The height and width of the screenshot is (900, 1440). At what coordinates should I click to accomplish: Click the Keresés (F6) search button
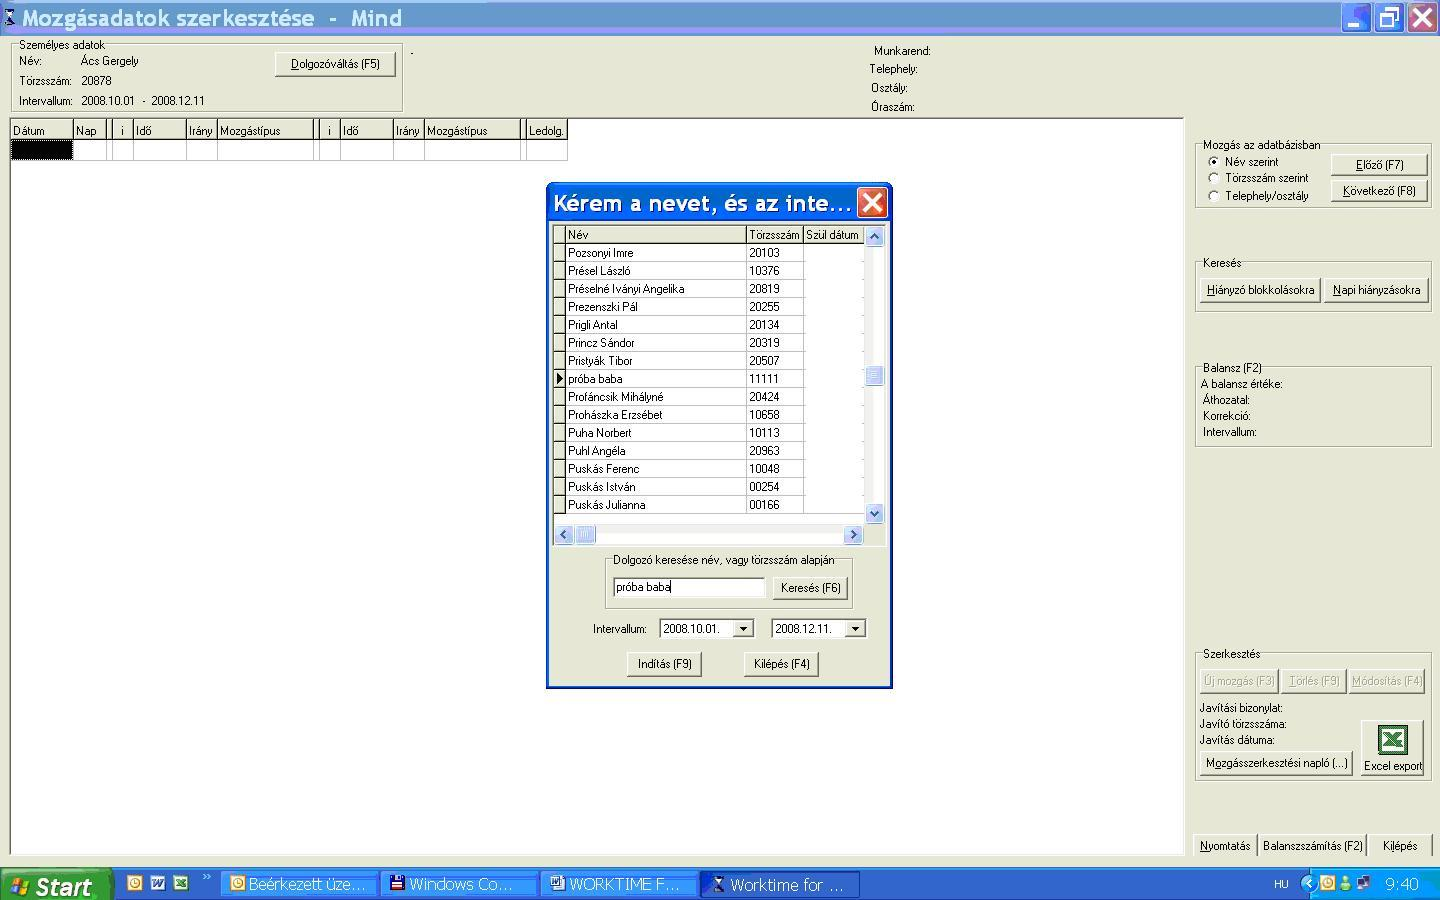(810, 588)
